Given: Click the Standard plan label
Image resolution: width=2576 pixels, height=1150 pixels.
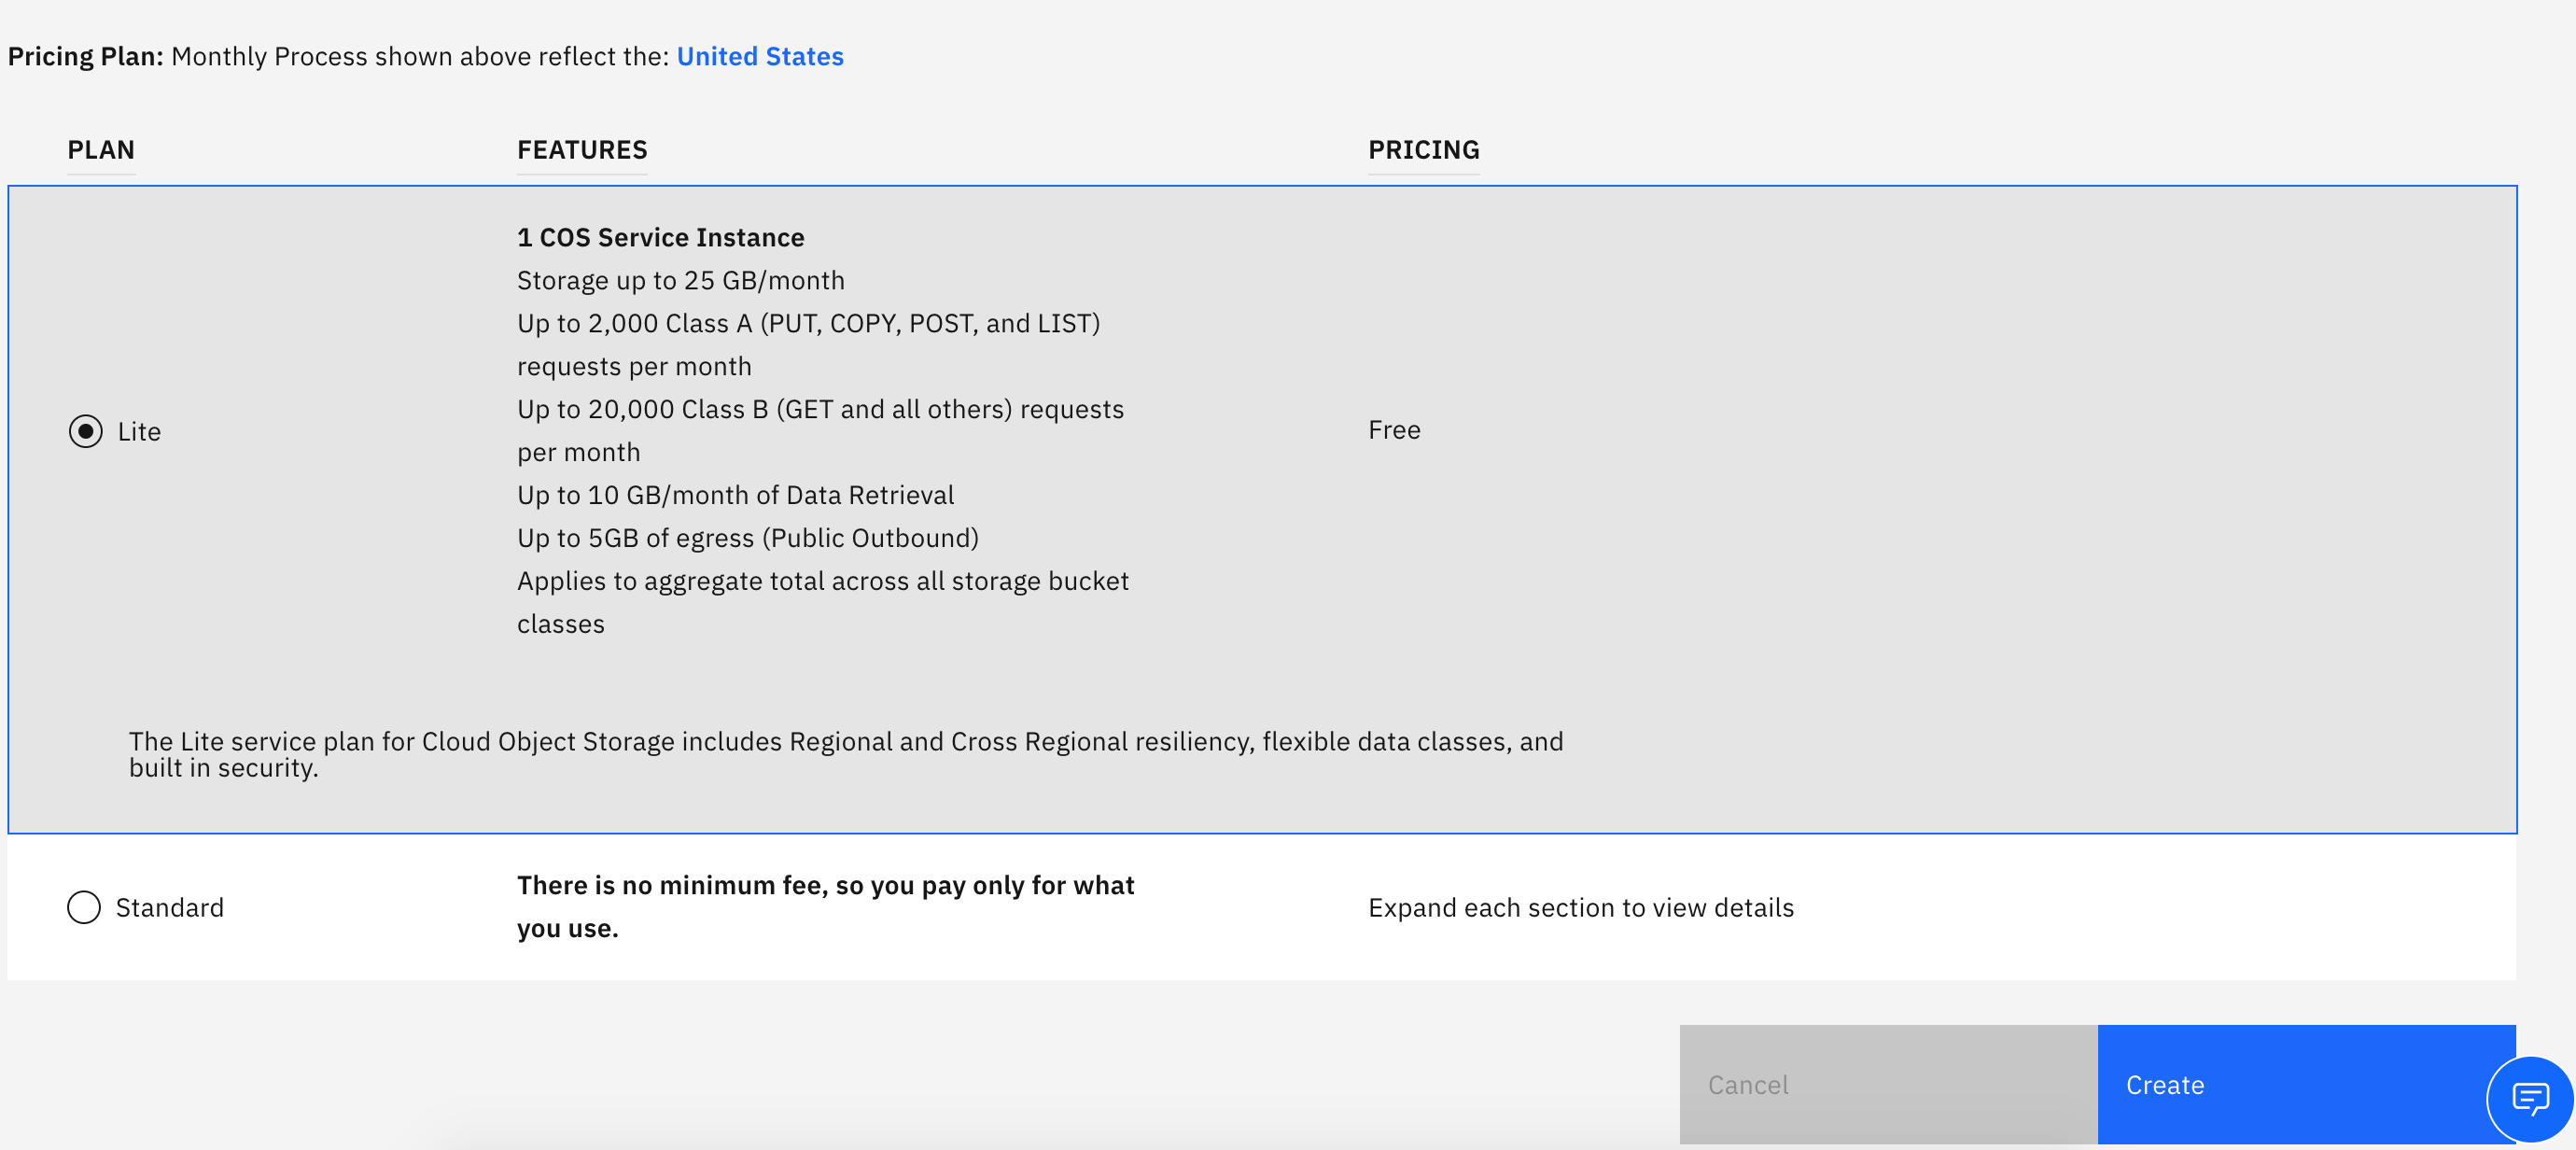Looking at the screenshot, I should [x=169, y=907].
